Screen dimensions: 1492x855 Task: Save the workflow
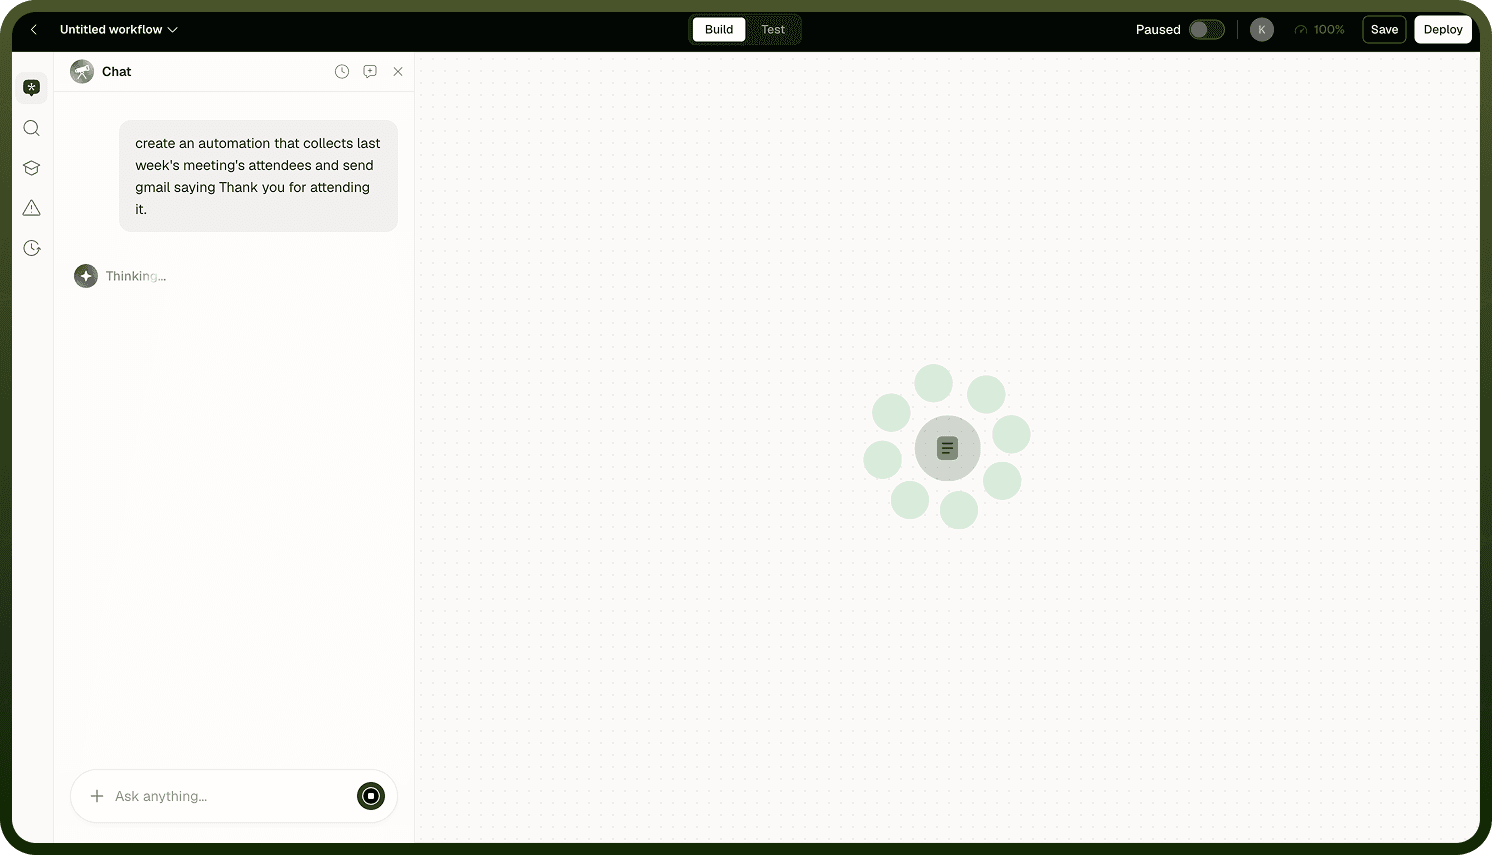pos(1384,30)
